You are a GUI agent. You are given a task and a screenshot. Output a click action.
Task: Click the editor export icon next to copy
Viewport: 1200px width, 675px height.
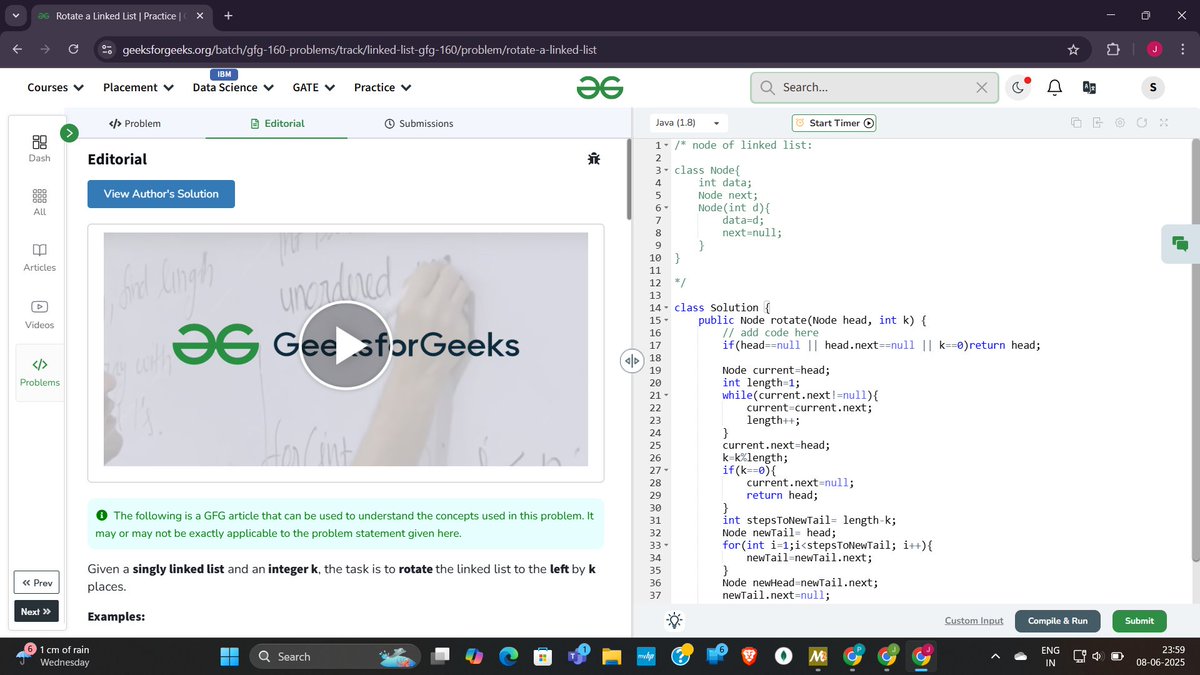coord(1097,123)
